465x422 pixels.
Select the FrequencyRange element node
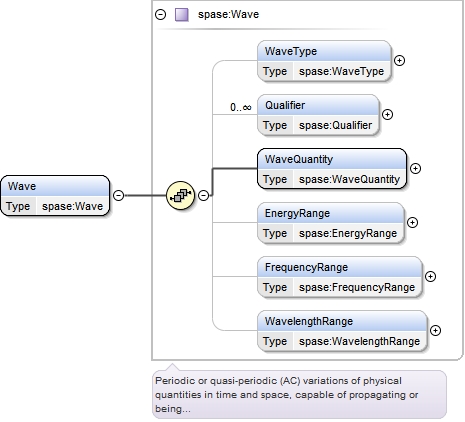point(340,277)
